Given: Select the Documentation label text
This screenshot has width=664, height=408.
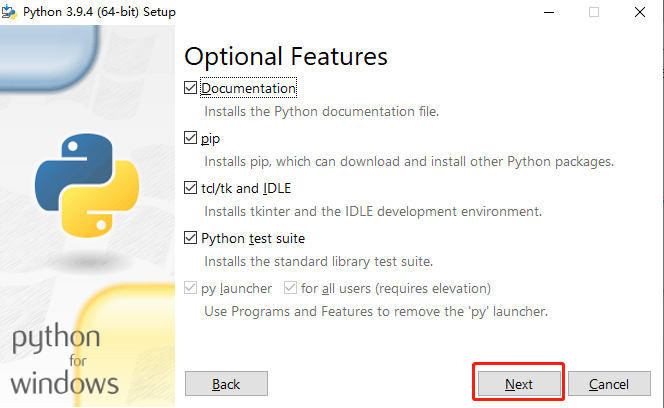Looking at the screenshot, I should coord(248,88).
